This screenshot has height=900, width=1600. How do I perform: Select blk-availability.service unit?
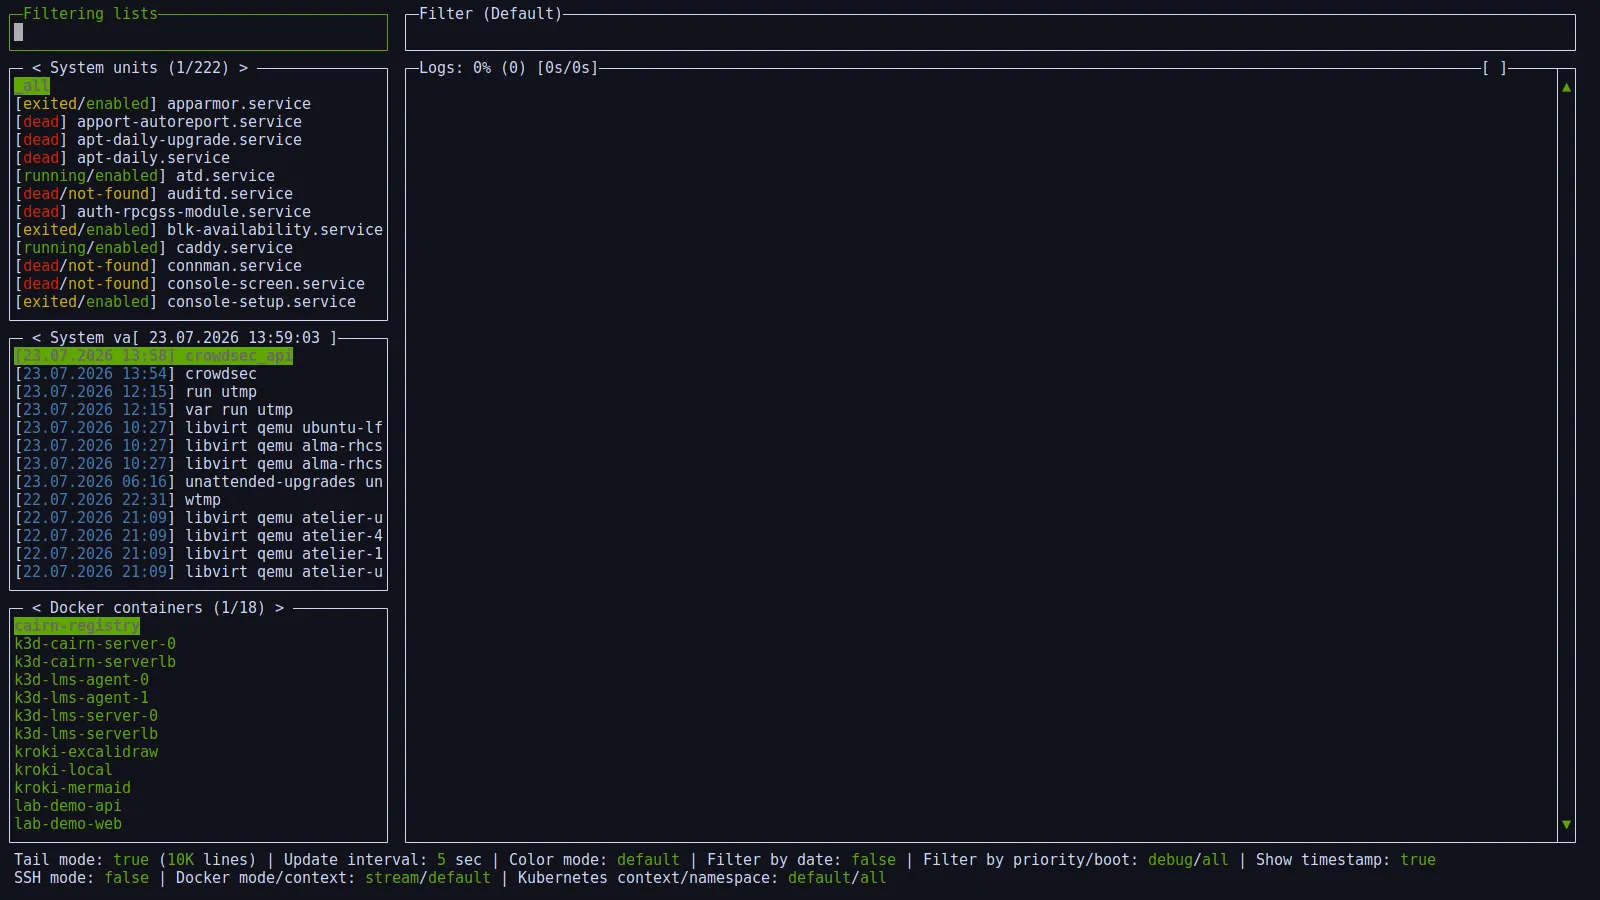pos(199,230)
